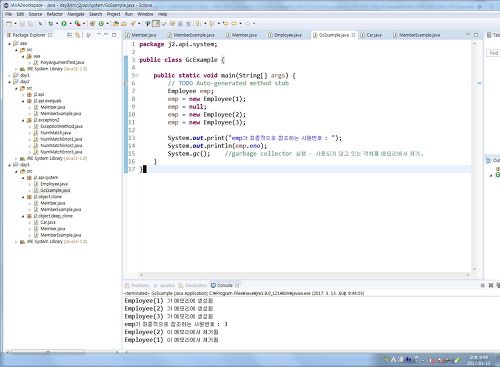Toggle main method fold marker on line 5
500x367 pixels.
click(136, 76)
